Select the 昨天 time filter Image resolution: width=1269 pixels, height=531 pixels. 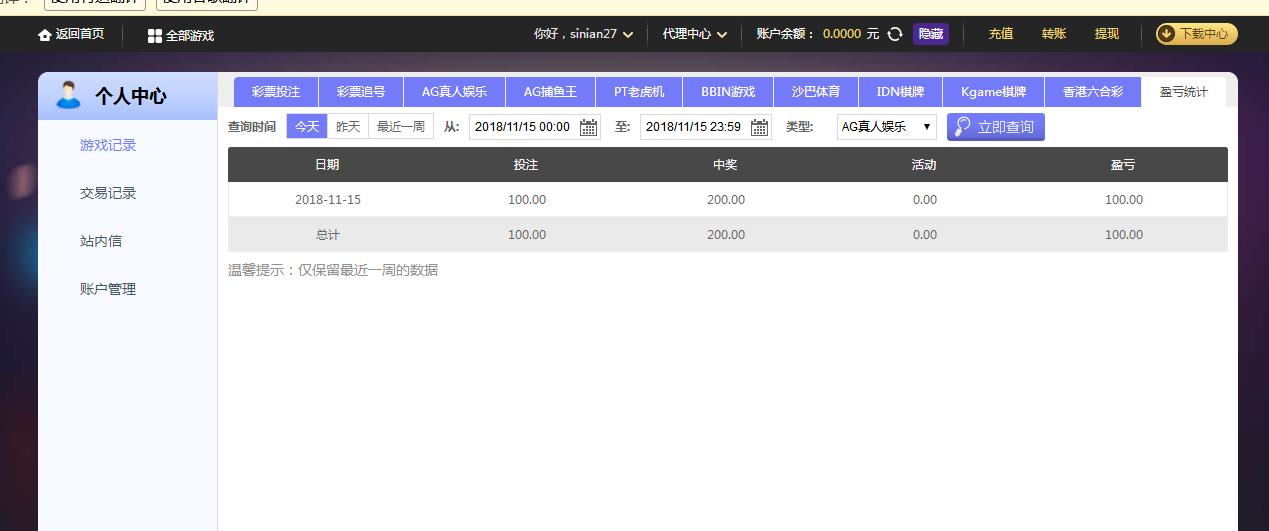(348, 127)
